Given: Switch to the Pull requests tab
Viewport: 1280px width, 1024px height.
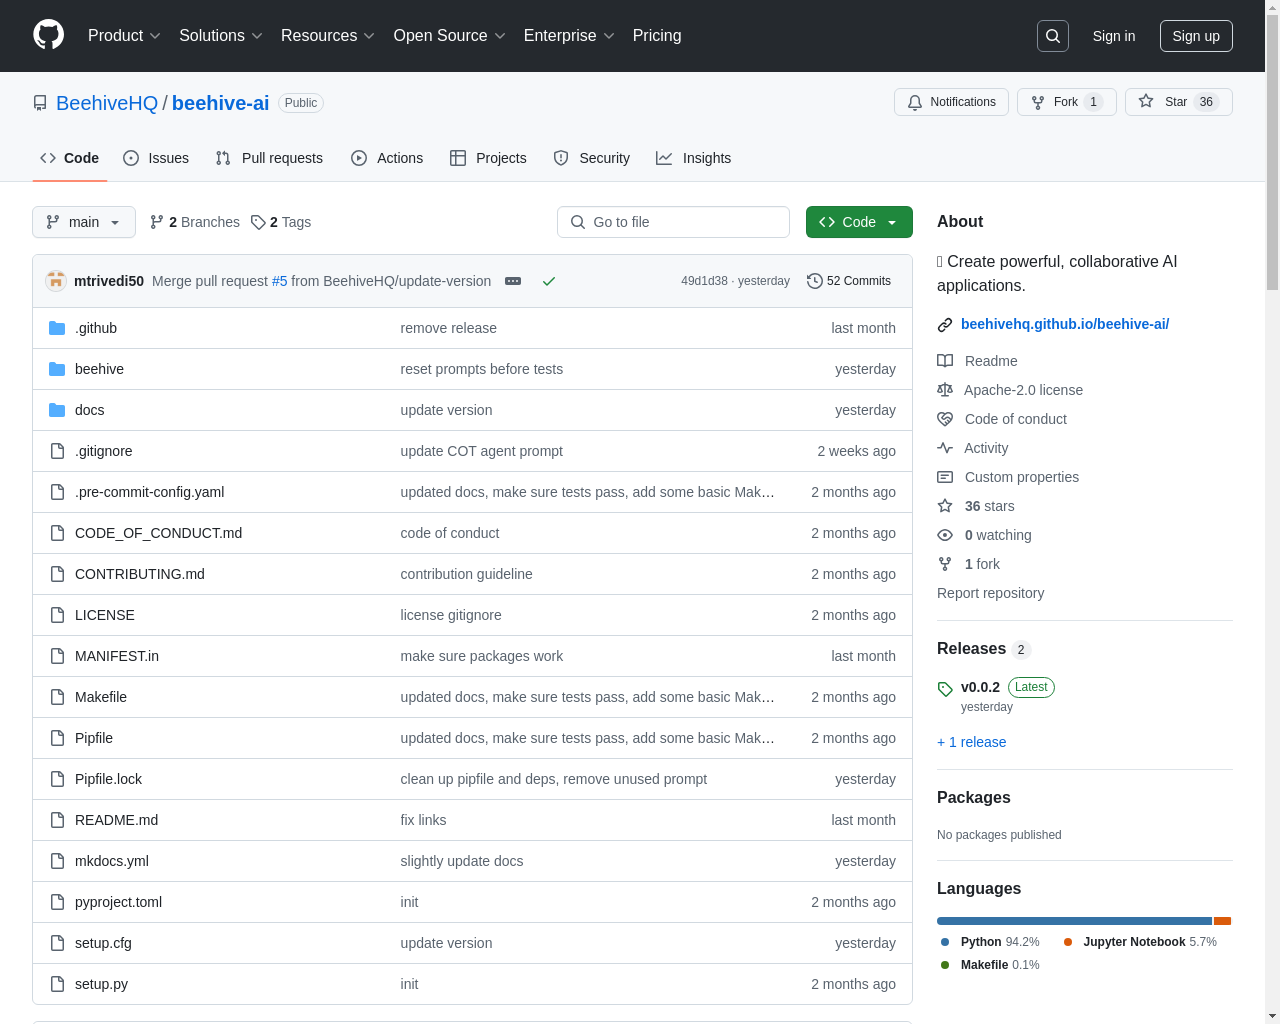Looking at the screenshot, I should point(269,158).
